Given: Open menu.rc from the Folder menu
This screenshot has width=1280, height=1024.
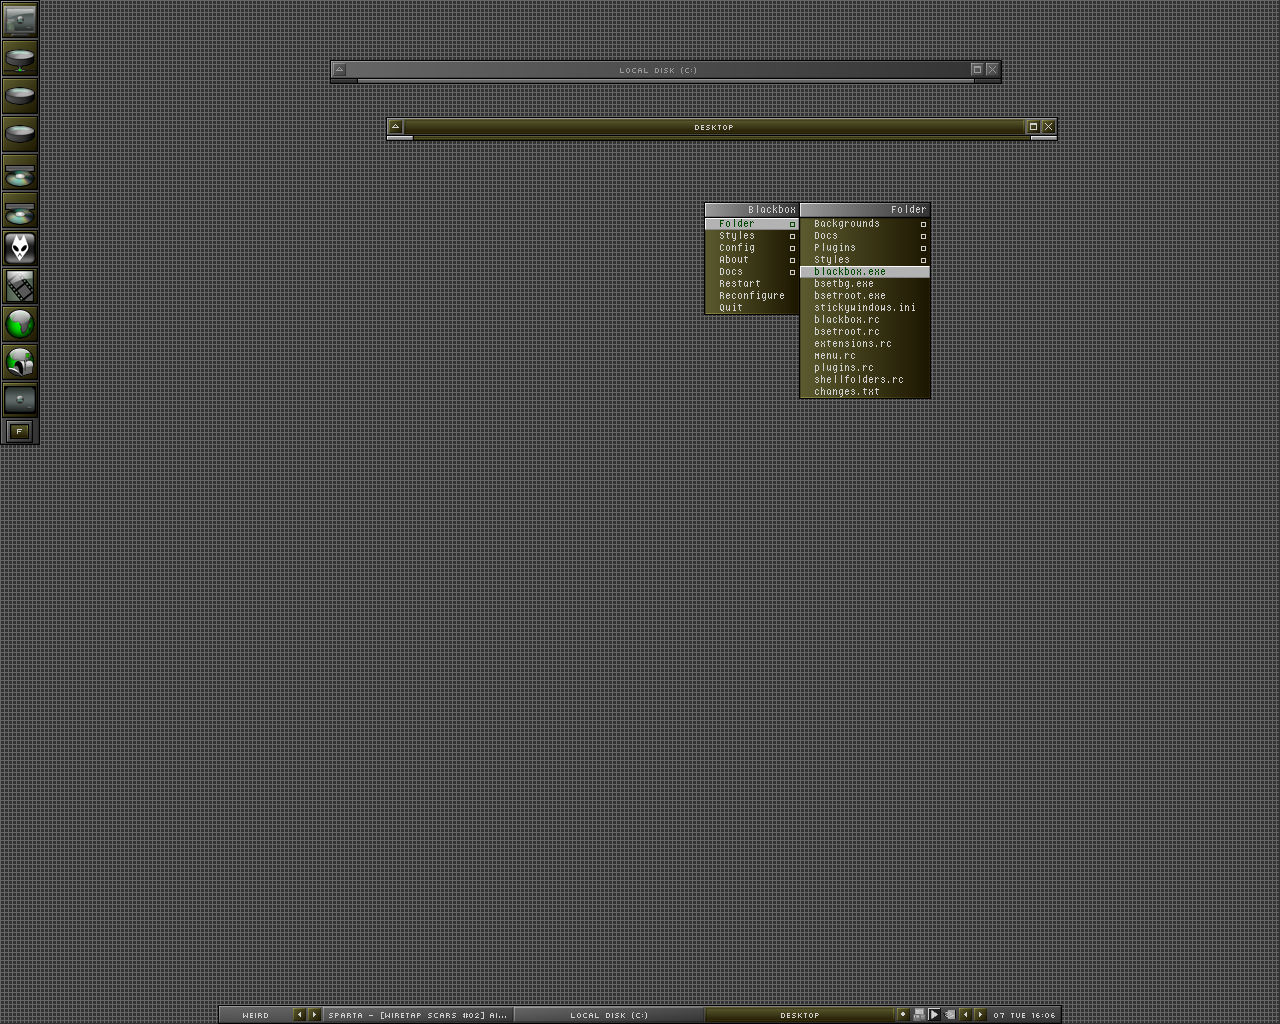Looking at the screenshot, I should click(x=835, y=356).
